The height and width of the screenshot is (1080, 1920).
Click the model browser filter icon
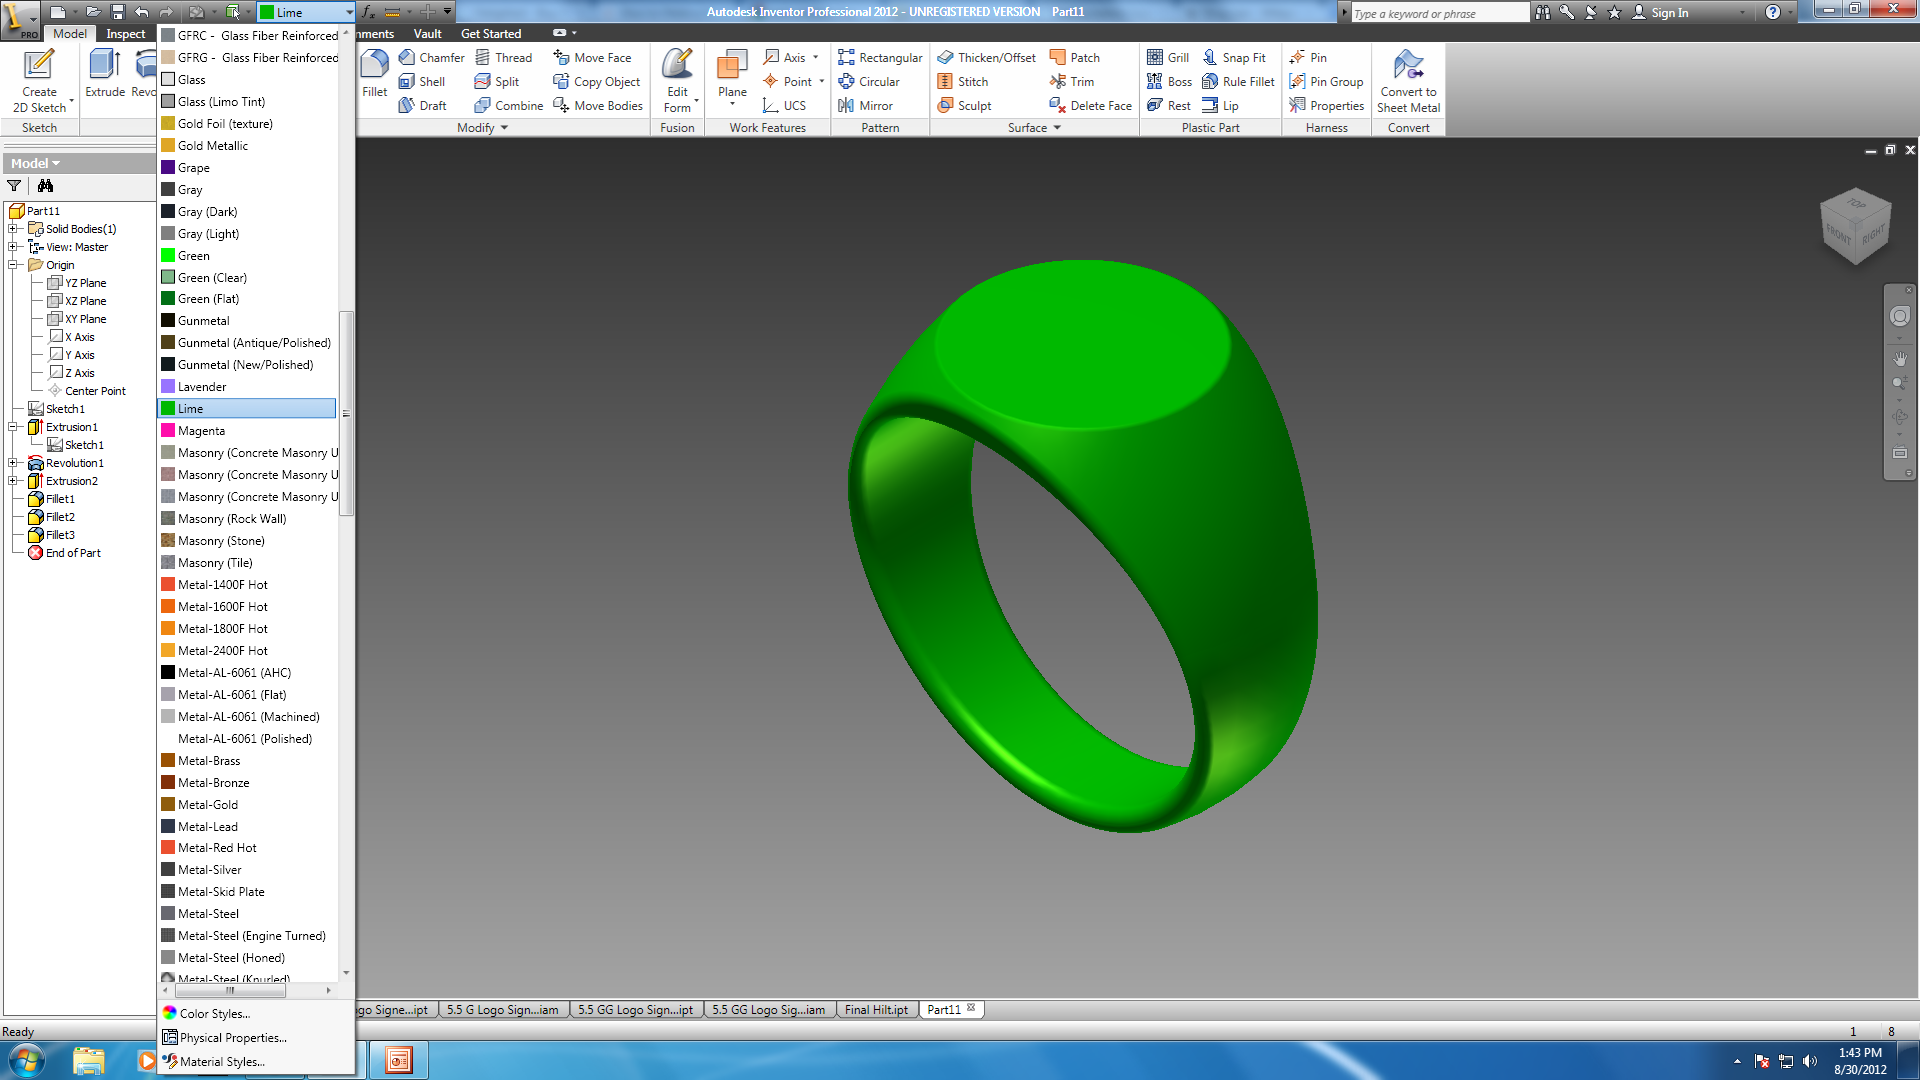[14, 186]
